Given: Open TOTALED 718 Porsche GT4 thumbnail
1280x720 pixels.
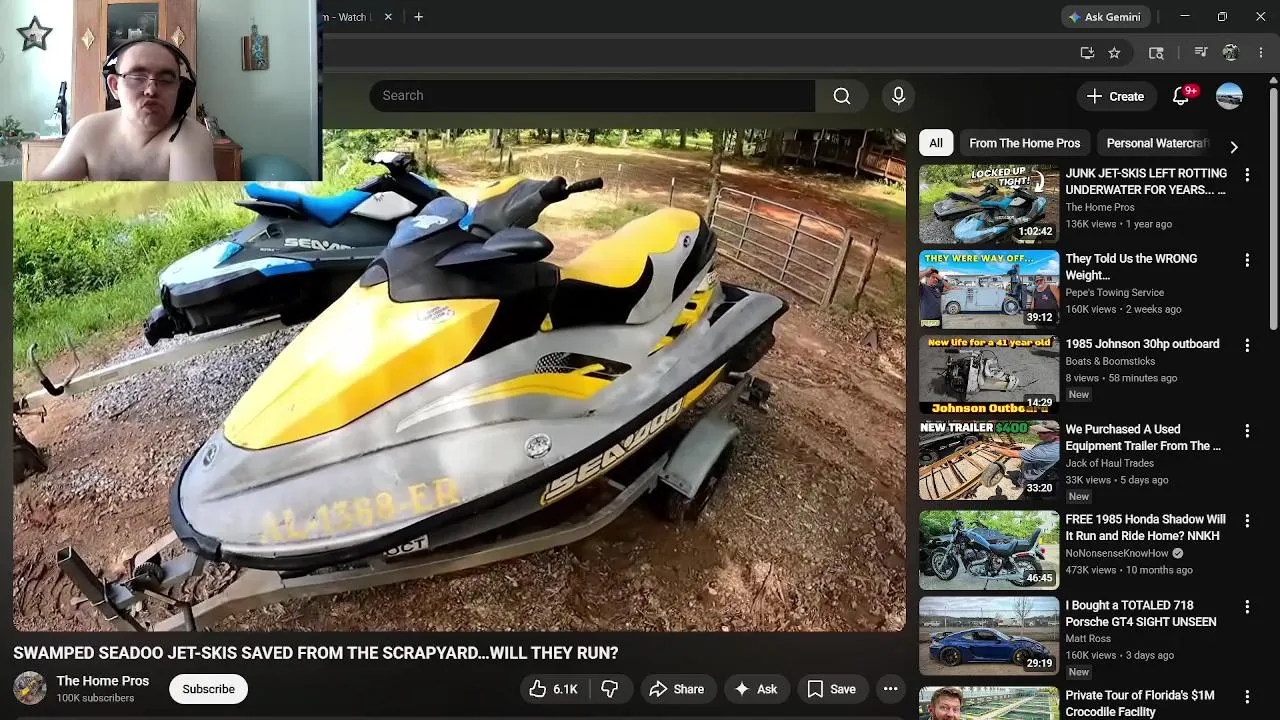Looking at the screenshot, I should [989, 636].
